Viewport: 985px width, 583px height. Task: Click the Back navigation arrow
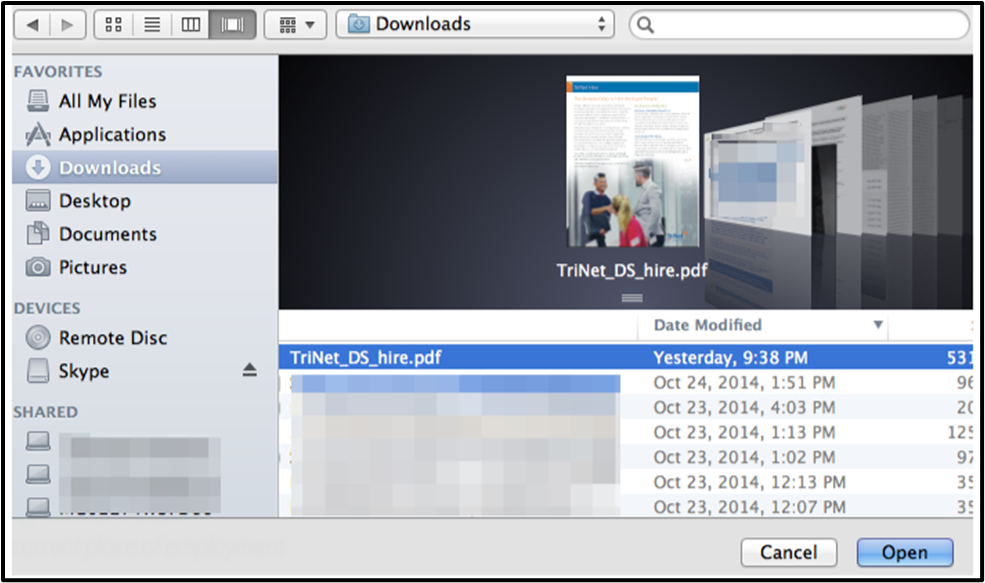coord(32,24)
